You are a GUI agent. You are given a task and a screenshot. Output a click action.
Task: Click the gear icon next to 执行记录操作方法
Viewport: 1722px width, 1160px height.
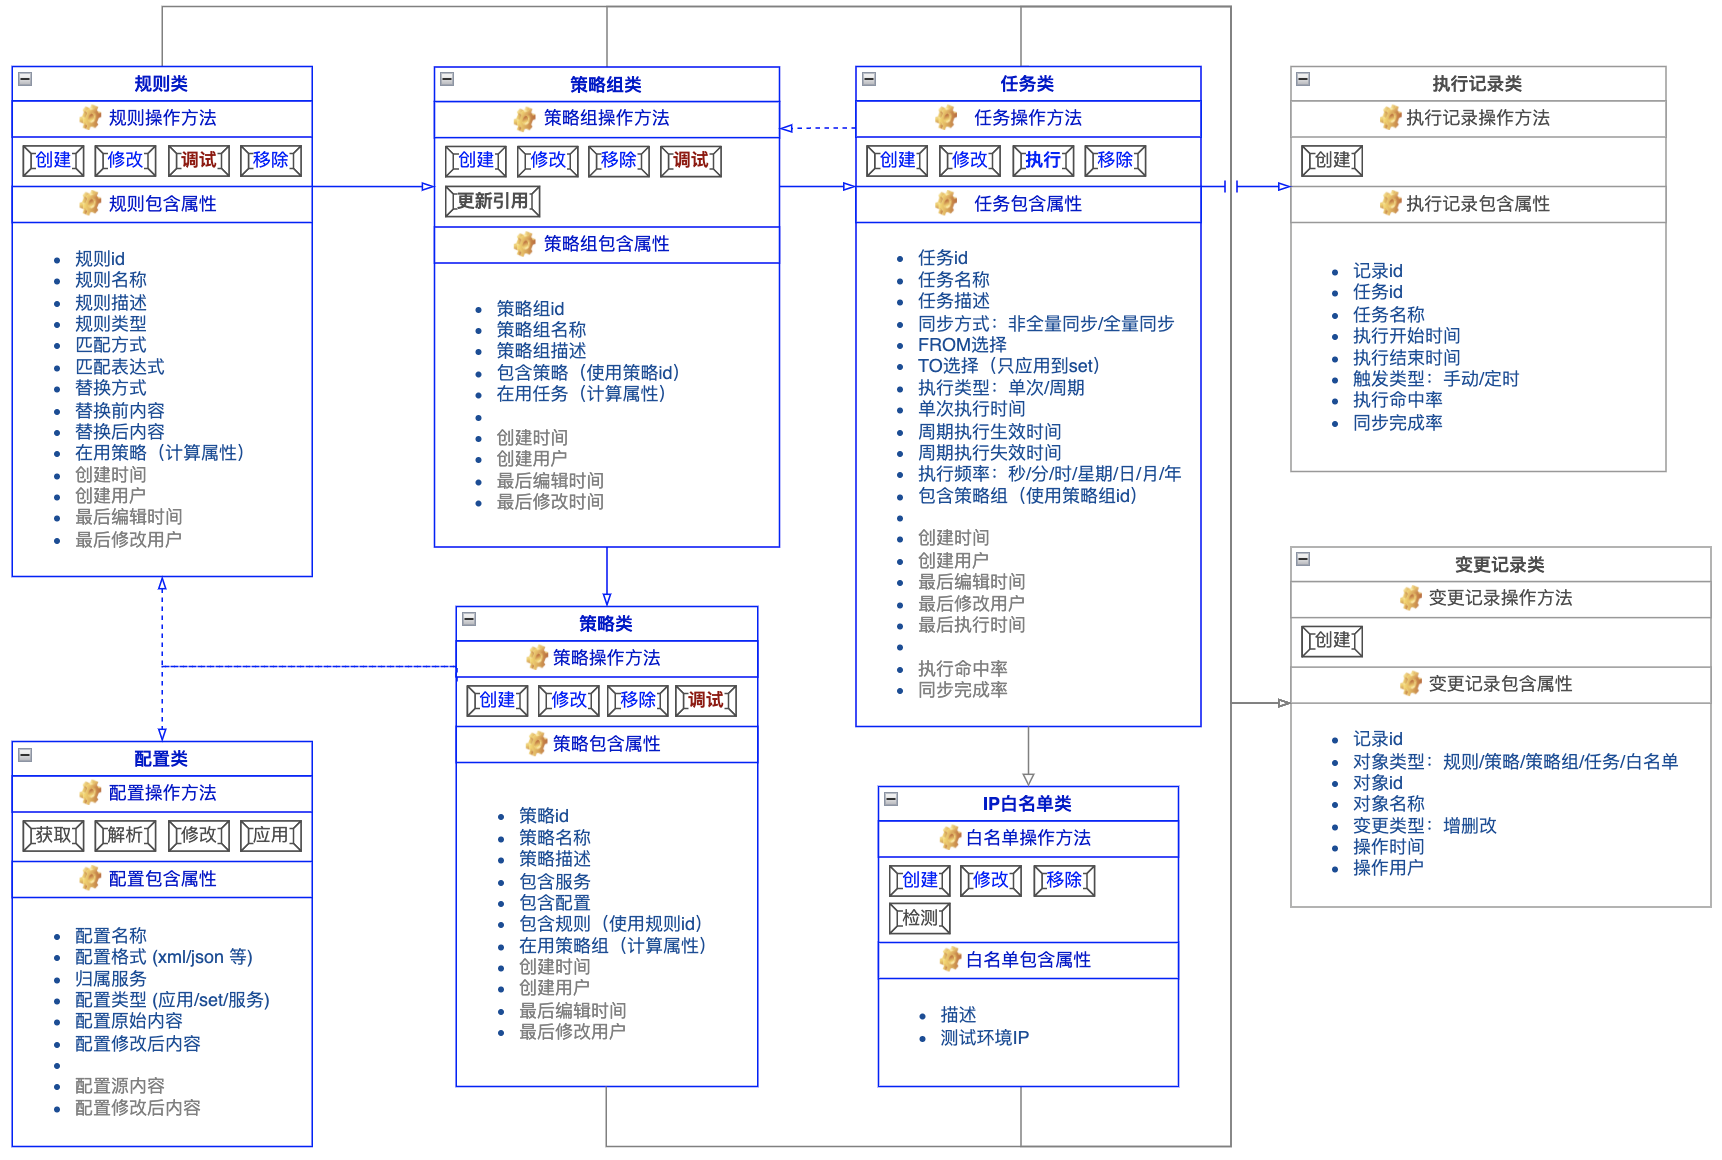coord(1390,118)
